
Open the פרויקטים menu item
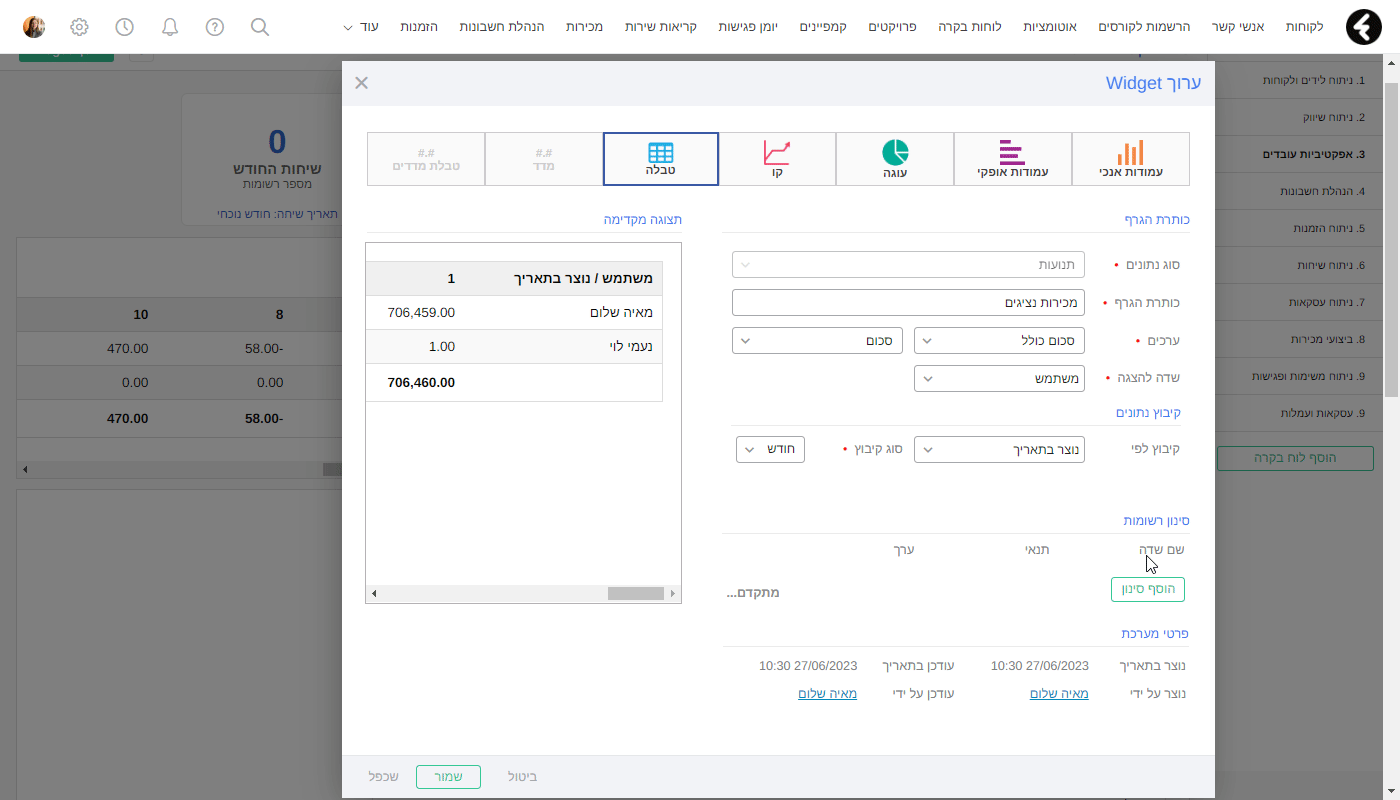click(893, 27)
